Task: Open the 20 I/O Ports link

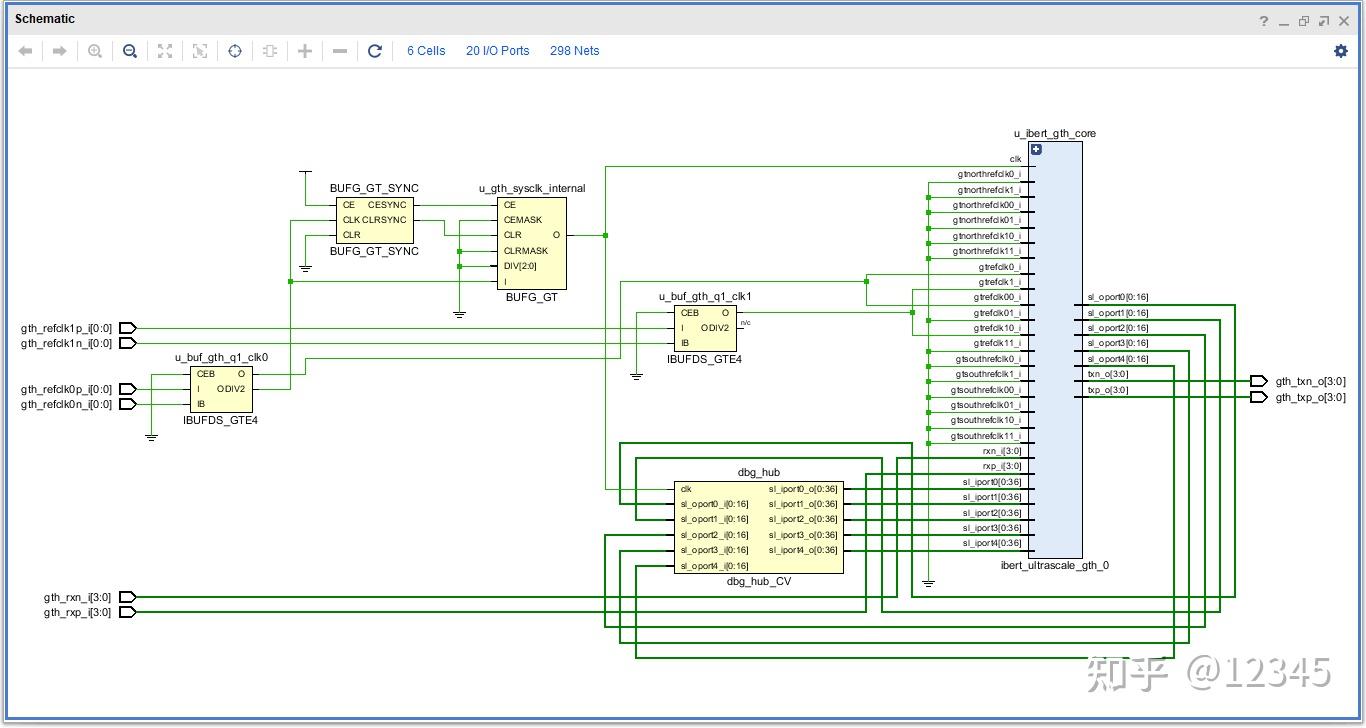Action: tap(497, 51)
